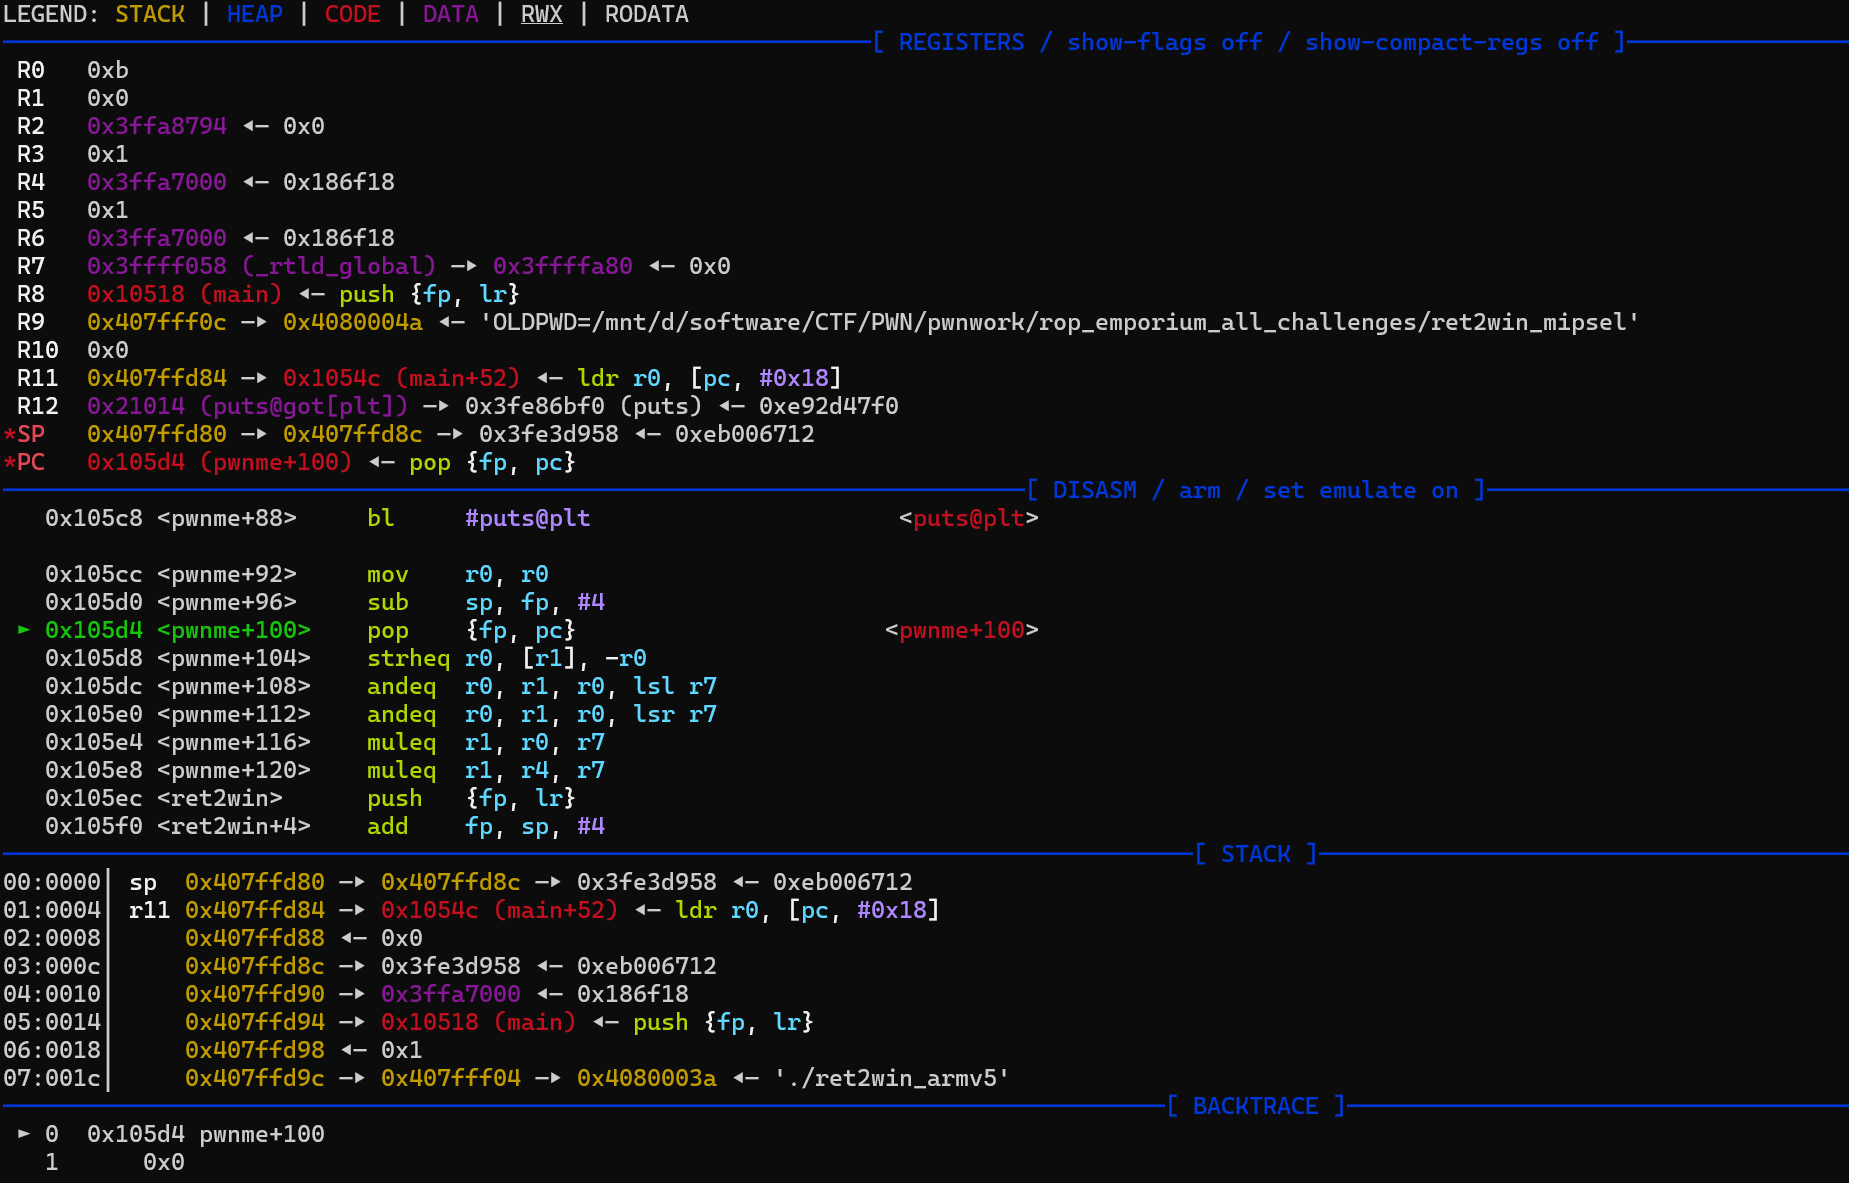Click the RODATA legend label
The width and height of the screenshot is (1849, 1183).
(647, 14)
